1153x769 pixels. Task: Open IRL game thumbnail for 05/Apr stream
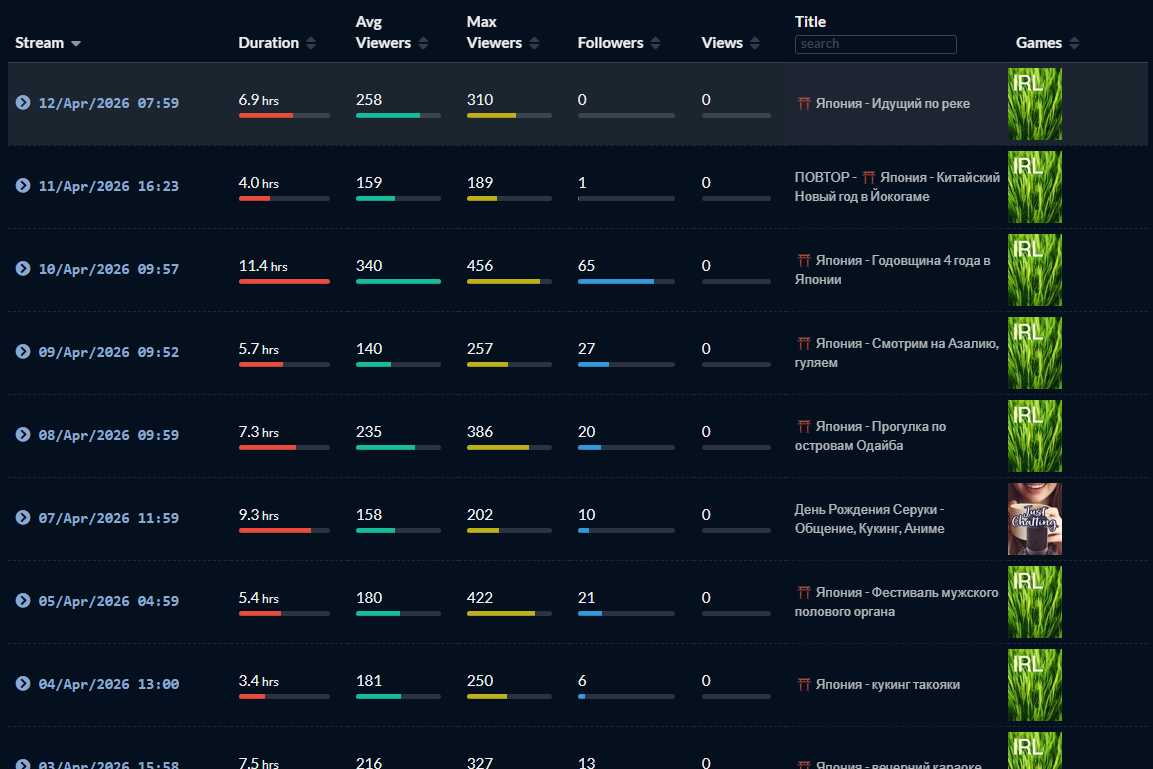(x=1035, y=602)
